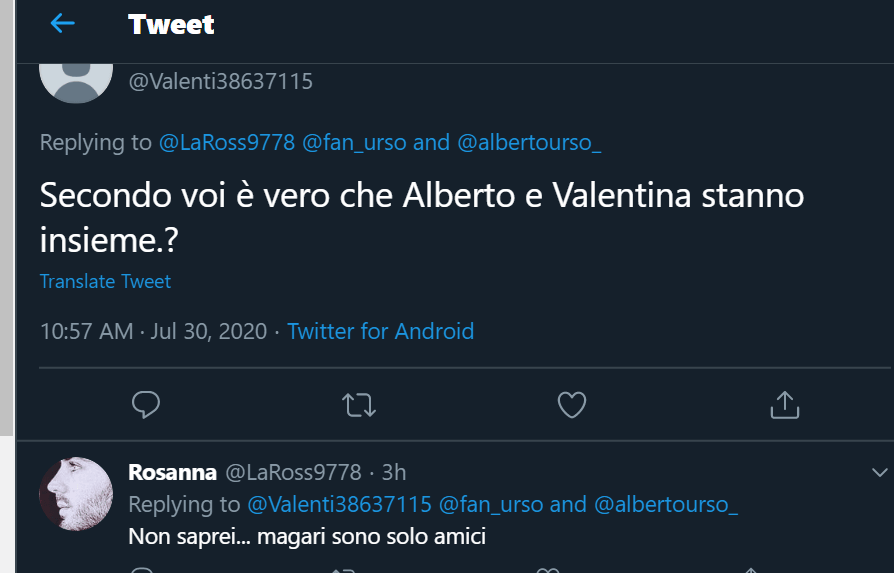This screenshot has width=894, height=573.
Task: Reply to the main tweet
Action: pyautogui.click(x=146, y=404)
